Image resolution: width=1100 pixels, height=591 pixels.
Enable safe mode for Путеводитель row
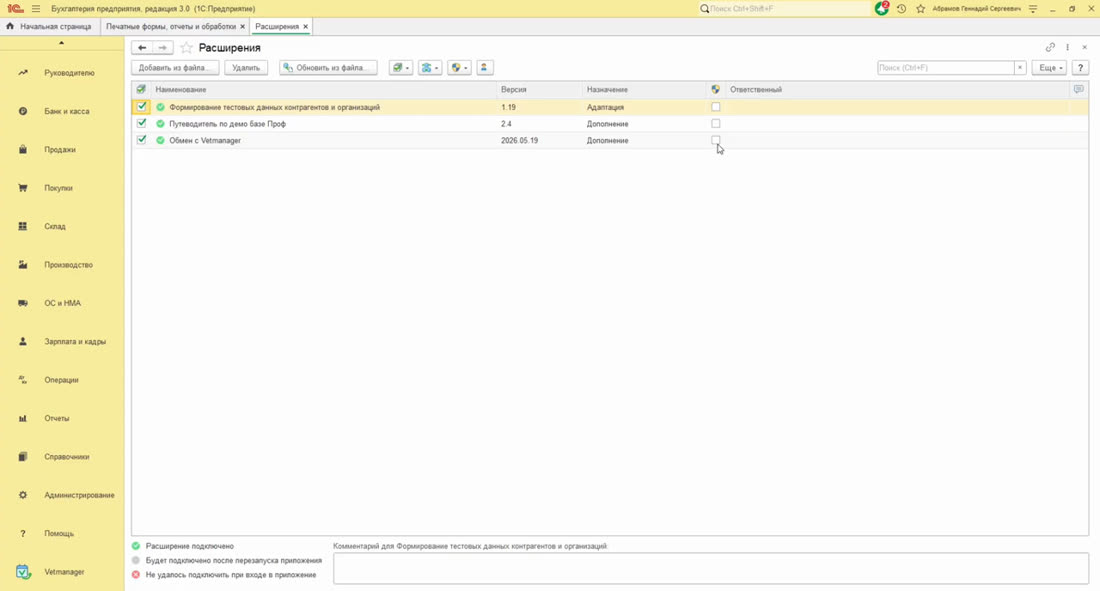(x=716, y=124)
